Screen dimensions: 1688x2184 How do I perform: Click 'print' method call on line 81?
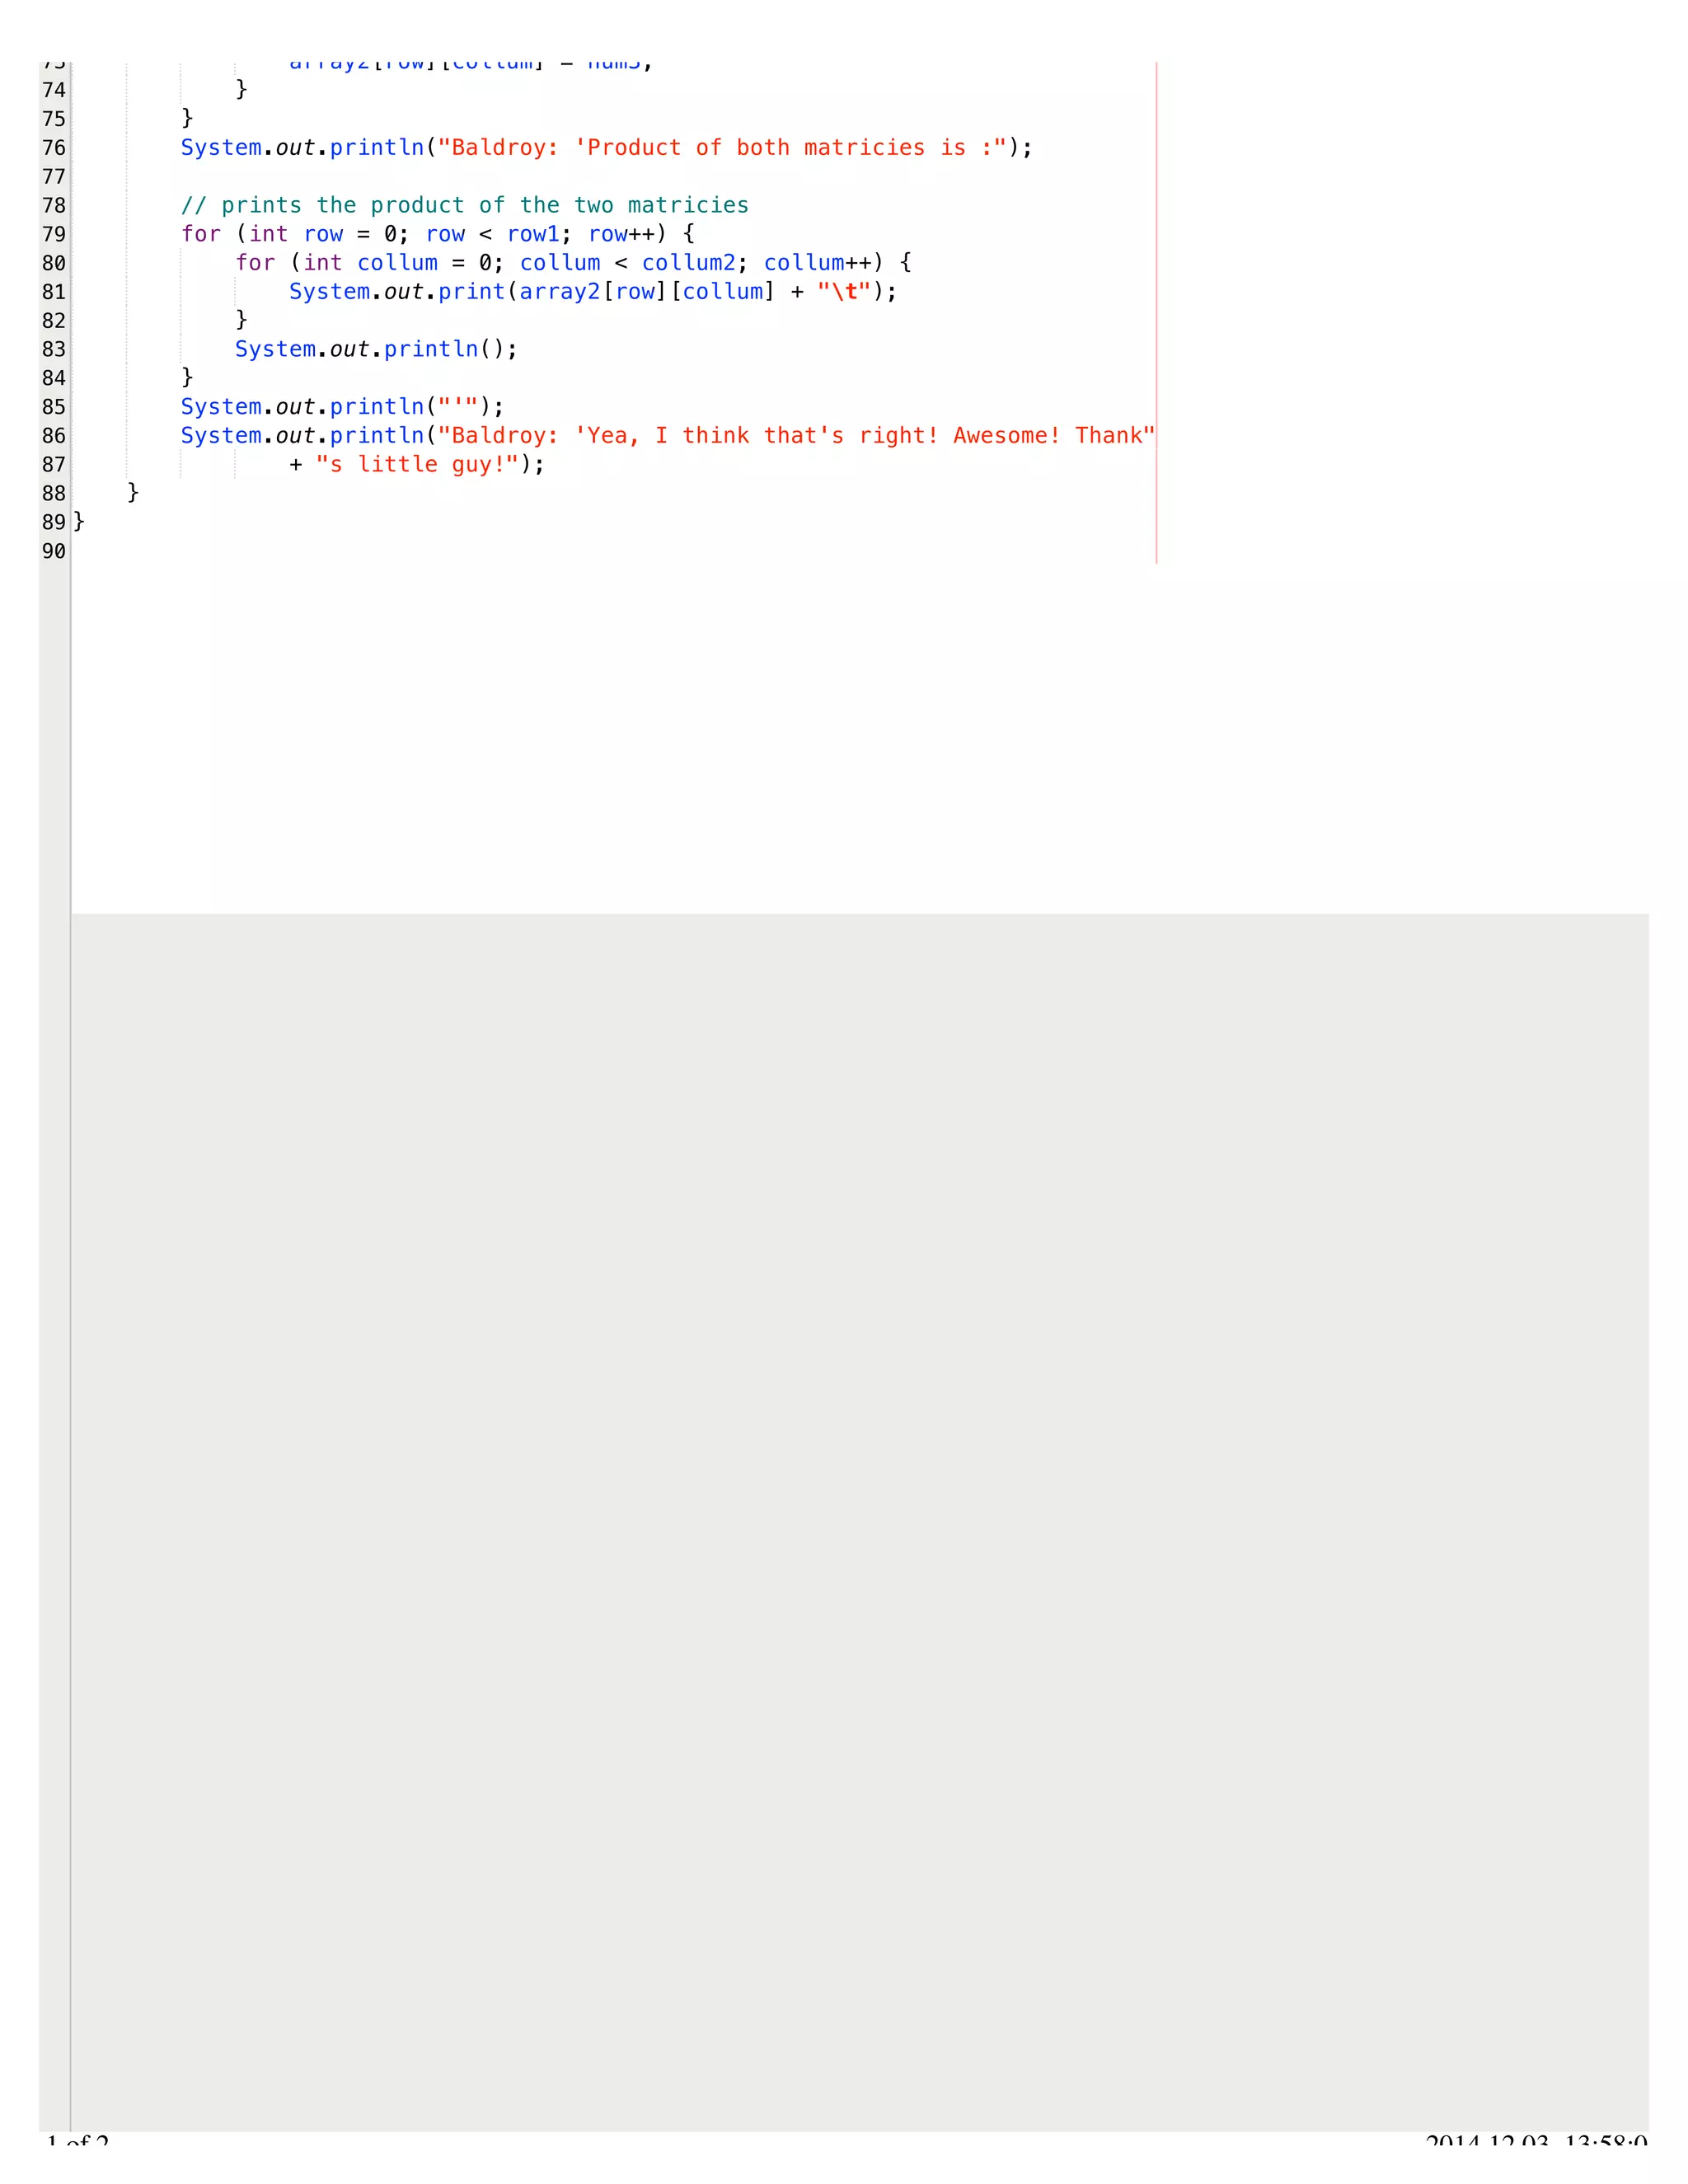[471, 292]
